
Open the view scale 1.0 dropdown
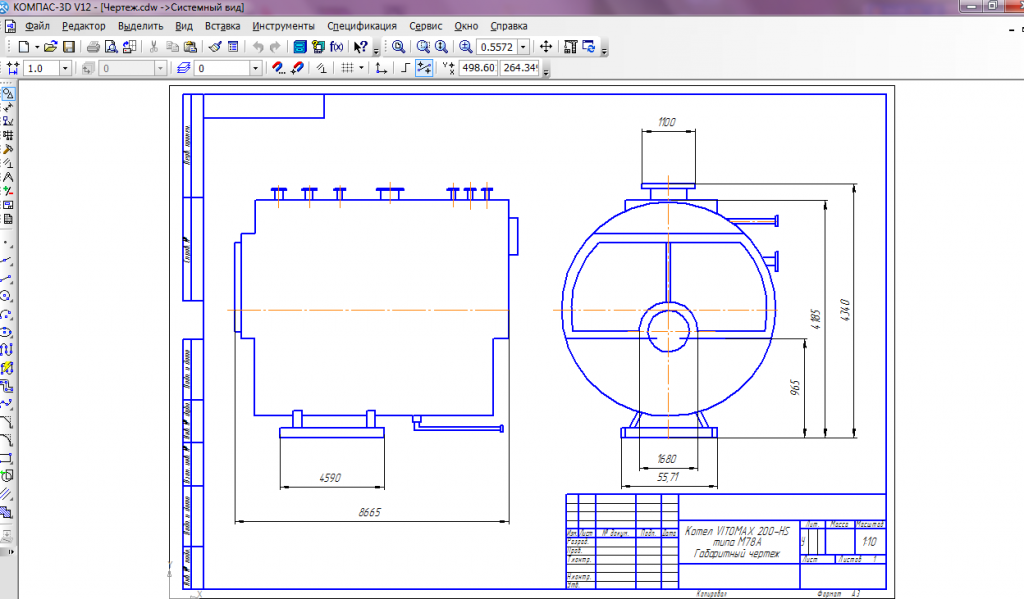click(x=65, y=68)
